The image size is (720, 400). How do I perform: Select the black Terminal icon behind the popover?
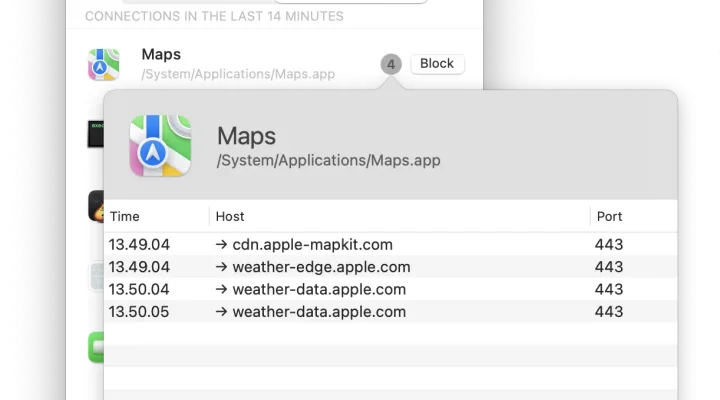(96, 134)
